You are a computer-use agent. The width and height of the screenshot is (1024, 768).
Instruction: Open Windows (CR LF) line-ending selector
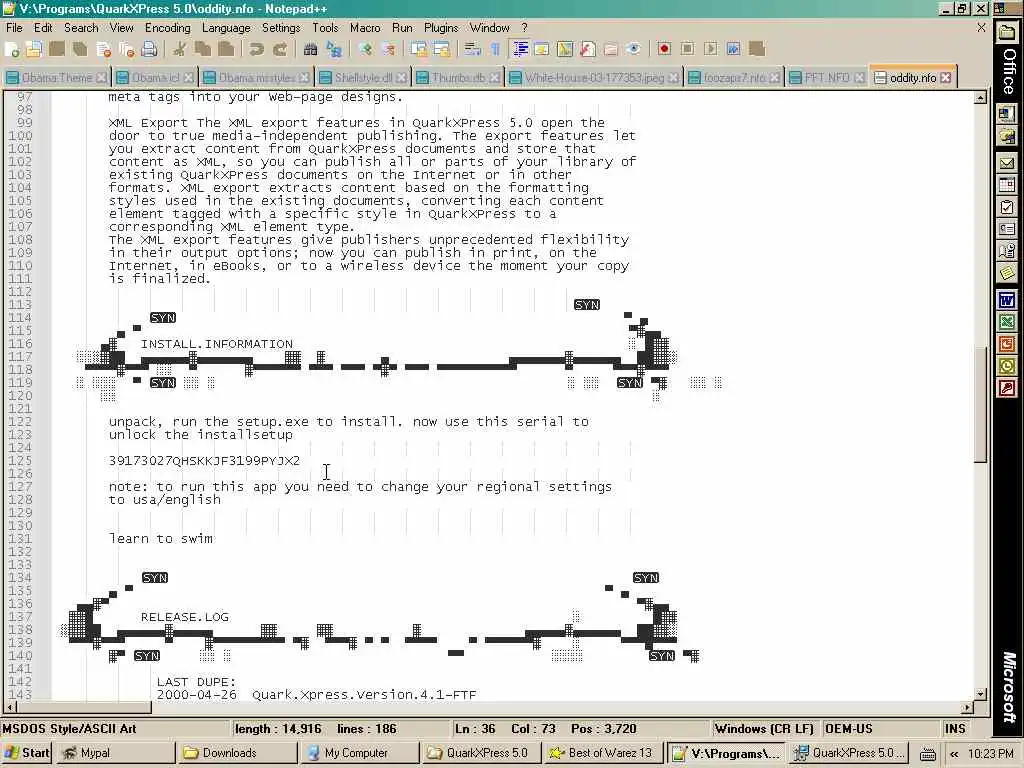(x=763, y=729)
